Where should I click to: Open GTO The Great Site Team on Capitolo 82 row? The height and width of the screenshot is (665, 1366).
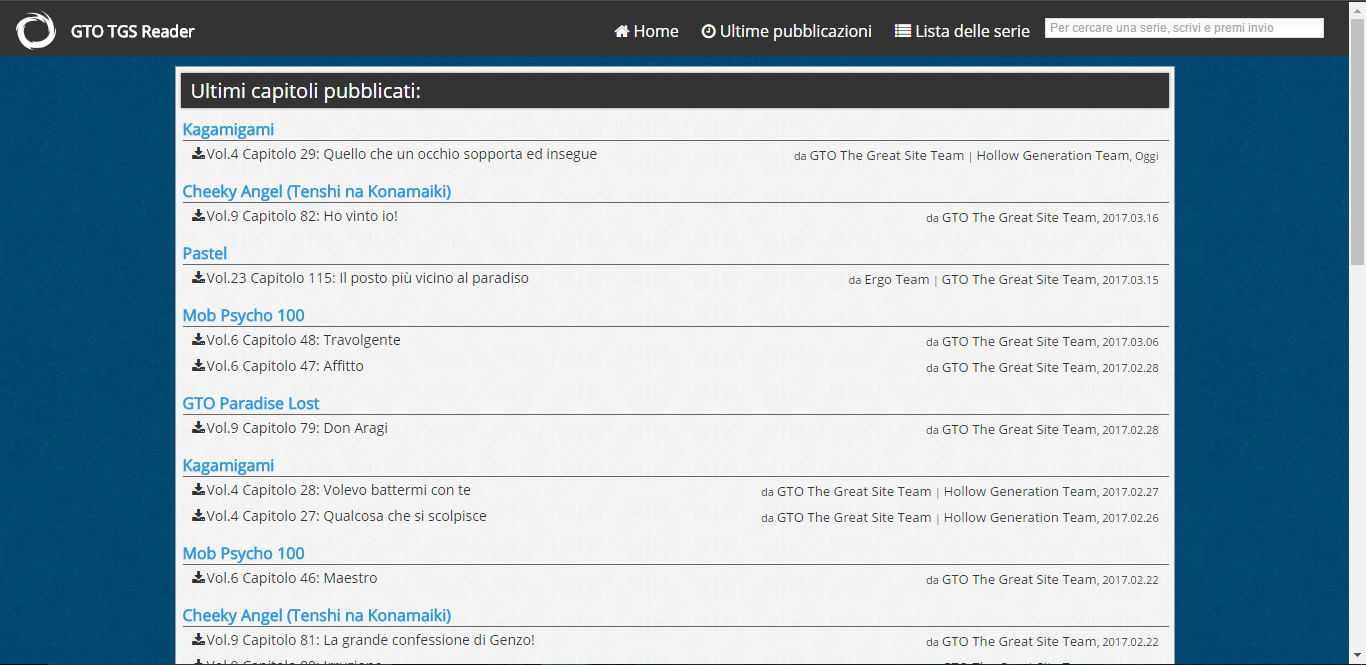tap(1019, 217)
